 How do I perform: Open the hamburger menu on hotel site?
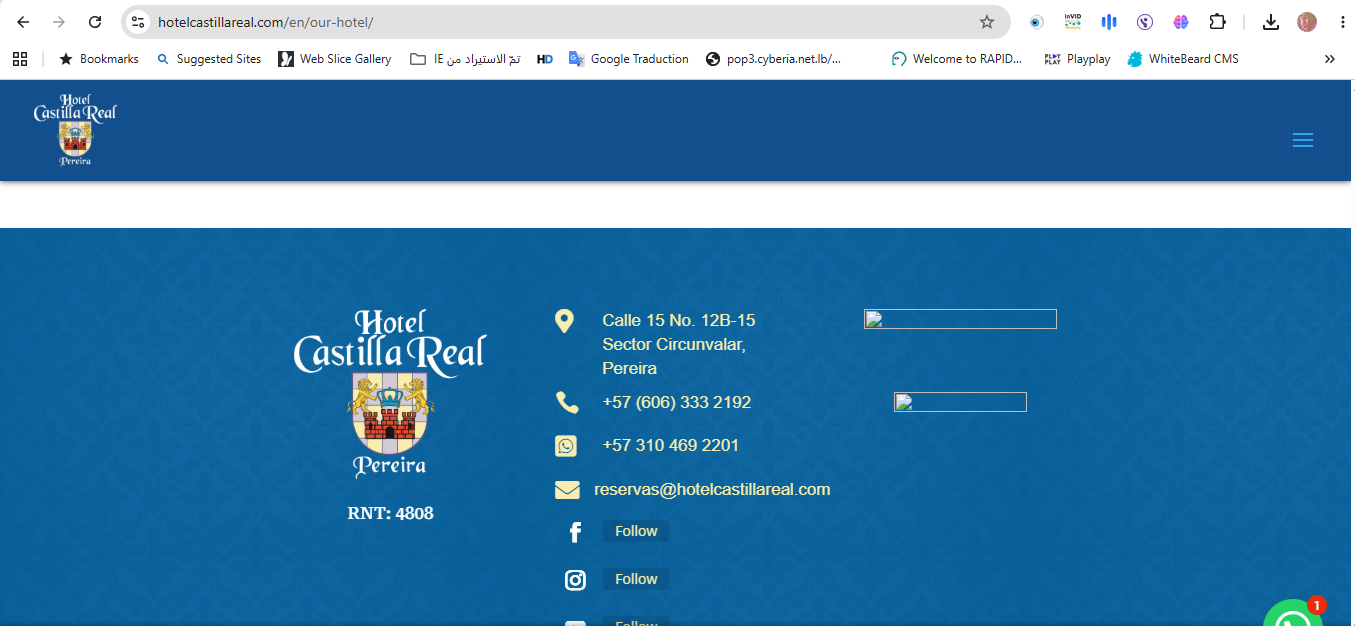click(1303, 141)
